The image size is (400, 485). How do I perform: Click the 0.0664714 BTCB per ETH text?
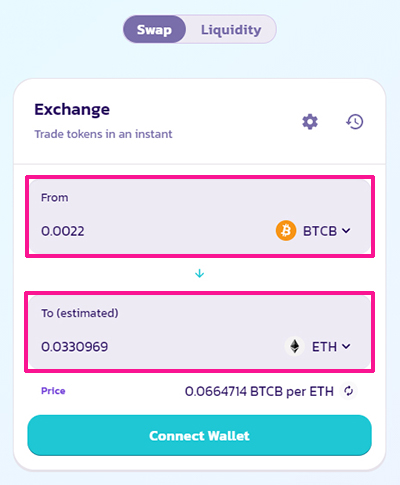(259, 391)
